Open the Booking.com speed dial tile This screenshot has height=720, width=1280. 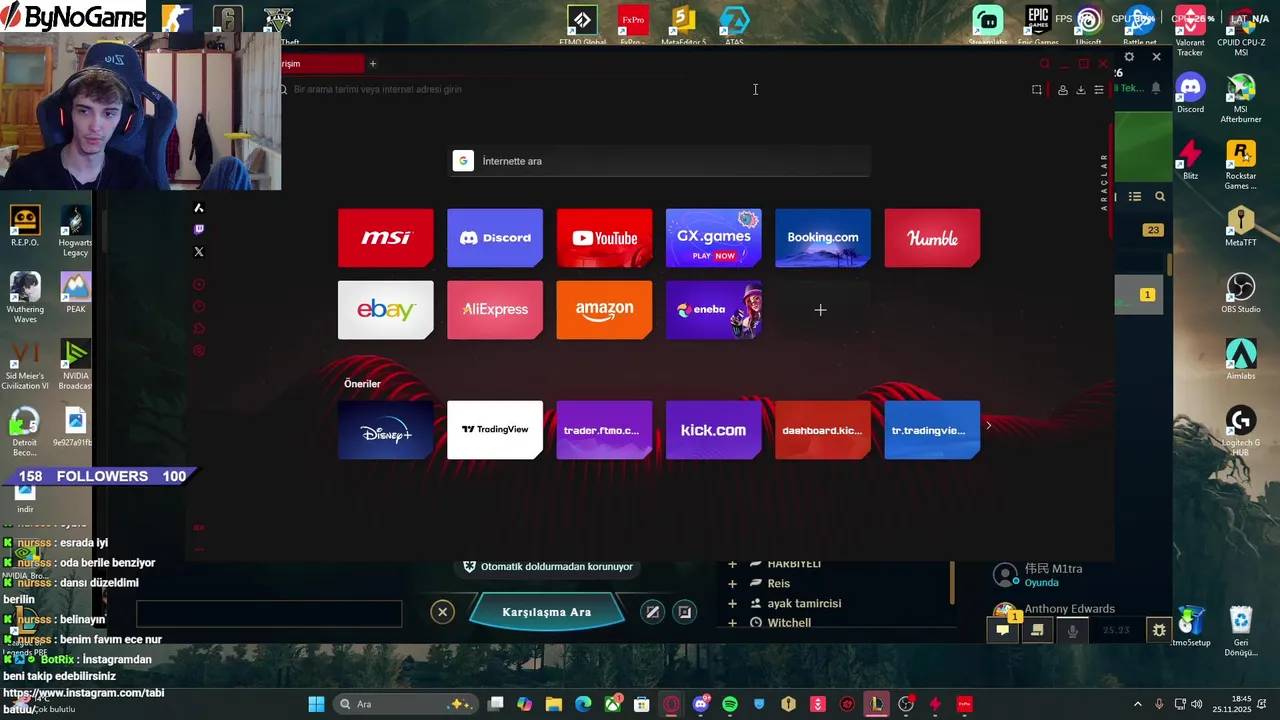point(823,238)
